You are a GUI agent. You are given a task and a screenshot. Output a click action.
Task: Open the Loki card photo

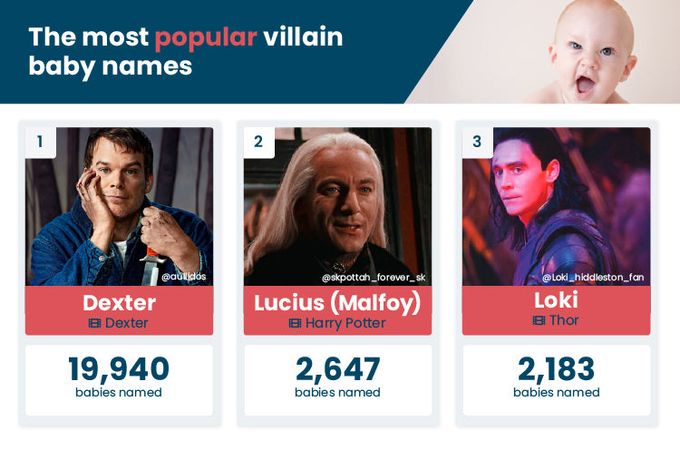pos(556,205)
